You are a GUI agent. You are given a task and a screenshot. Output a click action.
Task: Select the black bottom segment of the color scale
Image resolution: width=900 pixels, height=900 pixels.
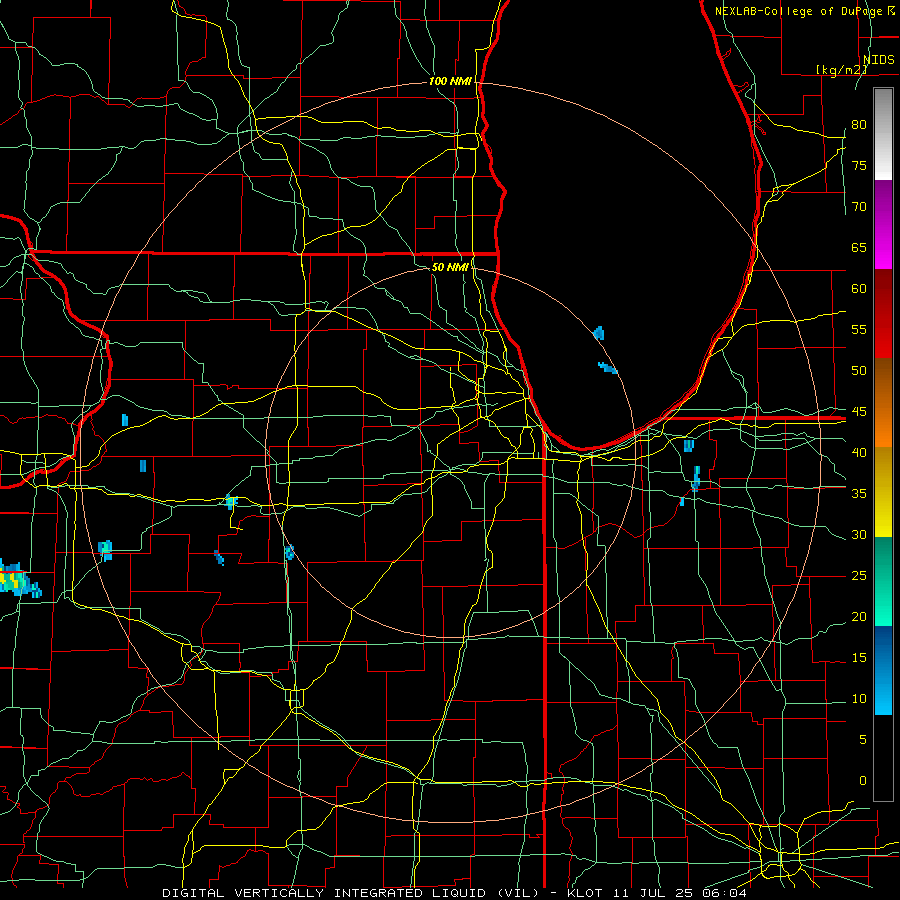(x=883, y=758)
